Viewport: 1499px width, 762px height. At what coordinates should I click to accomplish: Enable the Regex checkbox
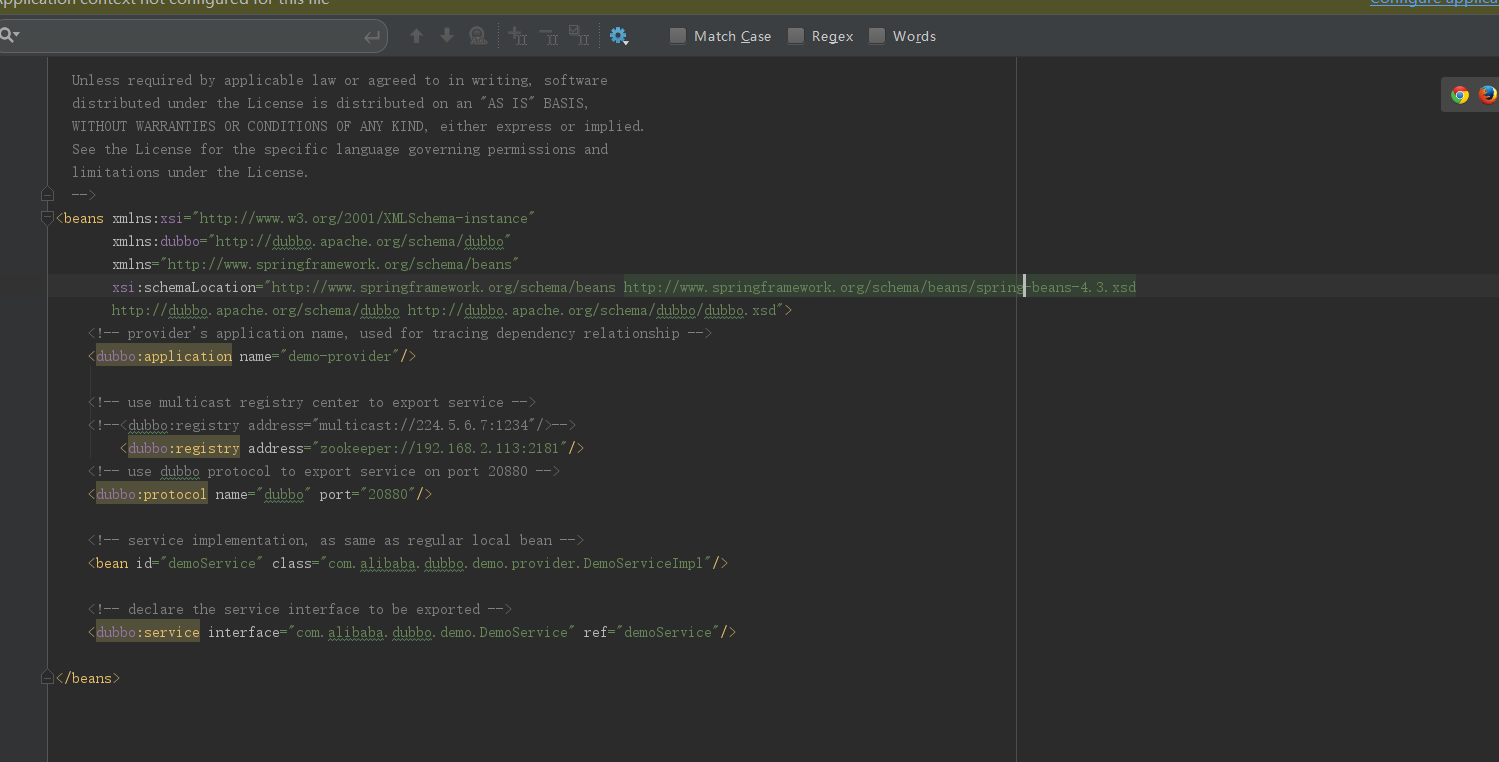point(796,36)
